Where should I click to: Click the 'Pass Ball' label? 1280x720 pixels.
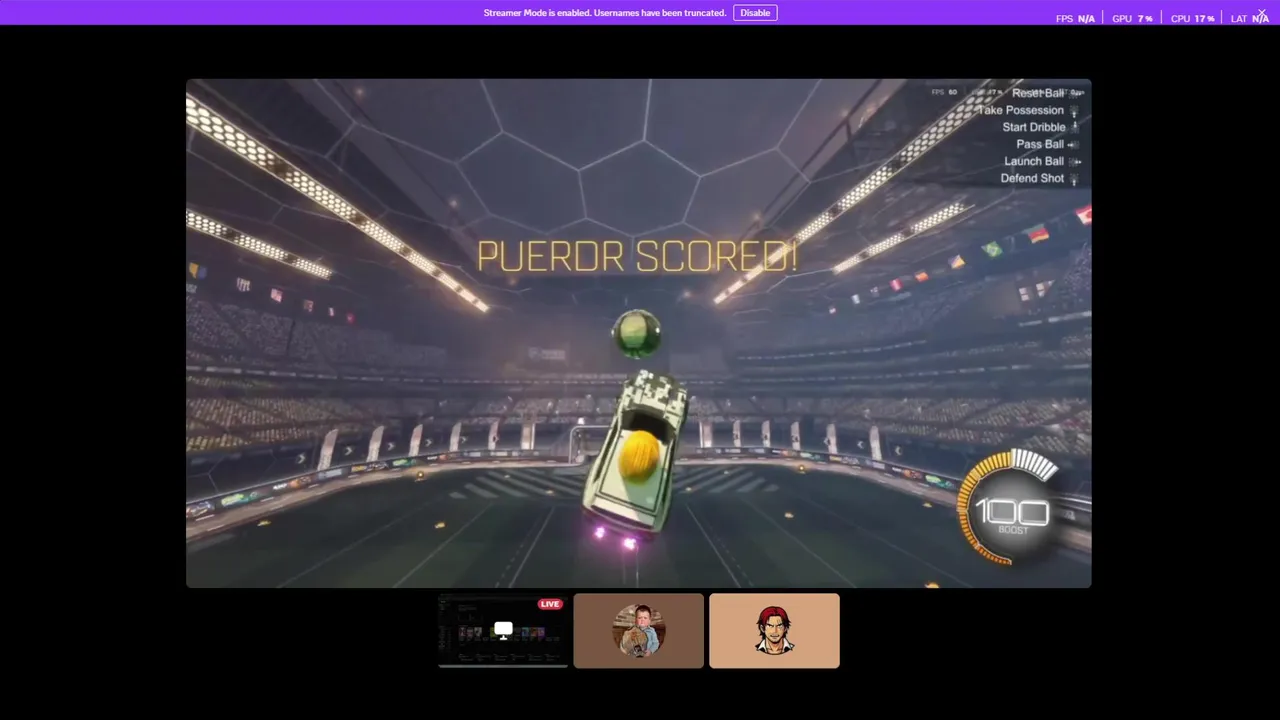tap(1040, 144)
